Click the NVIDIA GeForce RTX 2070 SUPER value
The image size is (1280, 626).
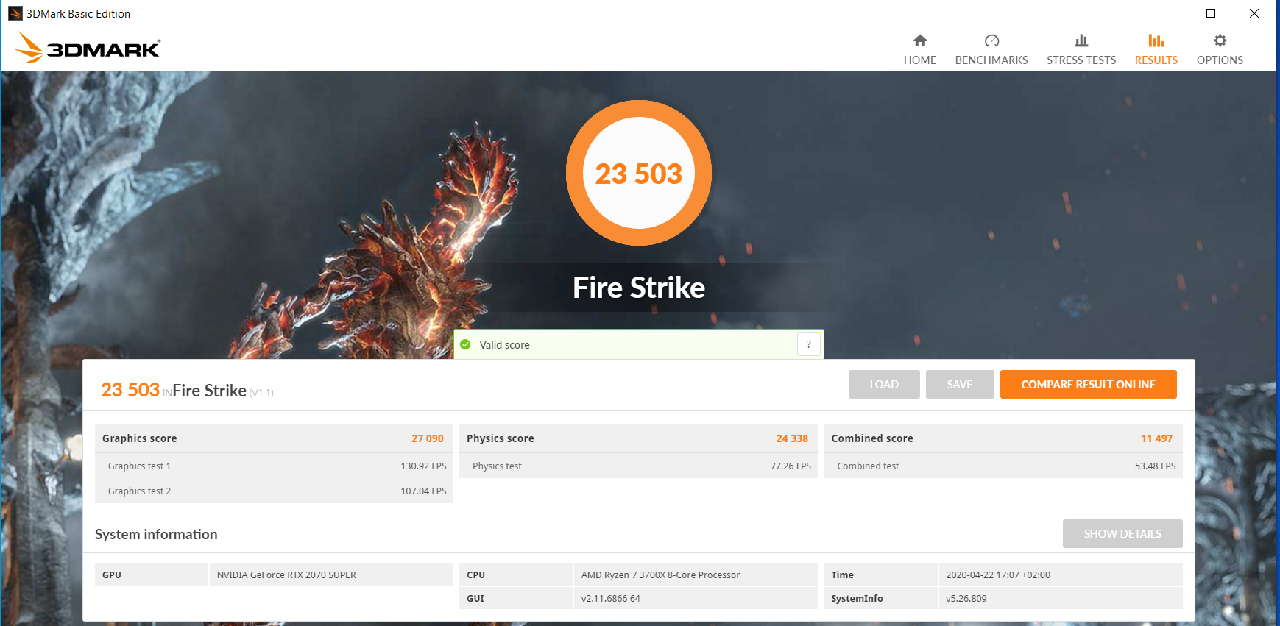click(x=287, y=575)
